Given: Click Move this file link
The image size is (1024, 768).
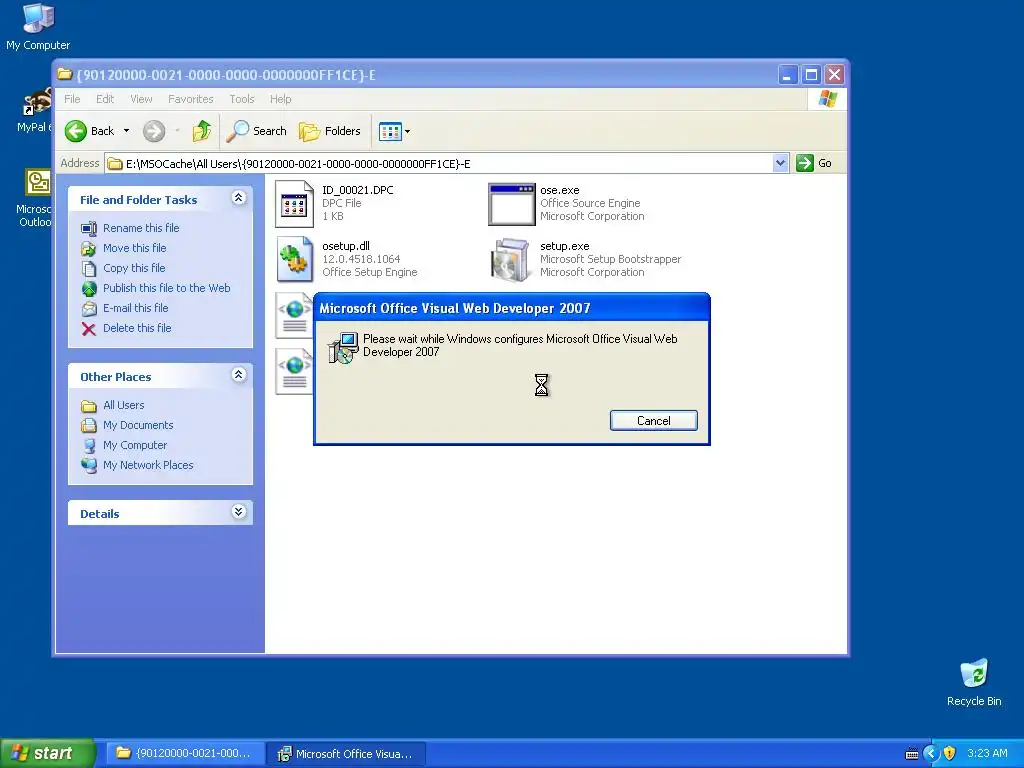Looking at the screenshot, I should click(135, 248).
